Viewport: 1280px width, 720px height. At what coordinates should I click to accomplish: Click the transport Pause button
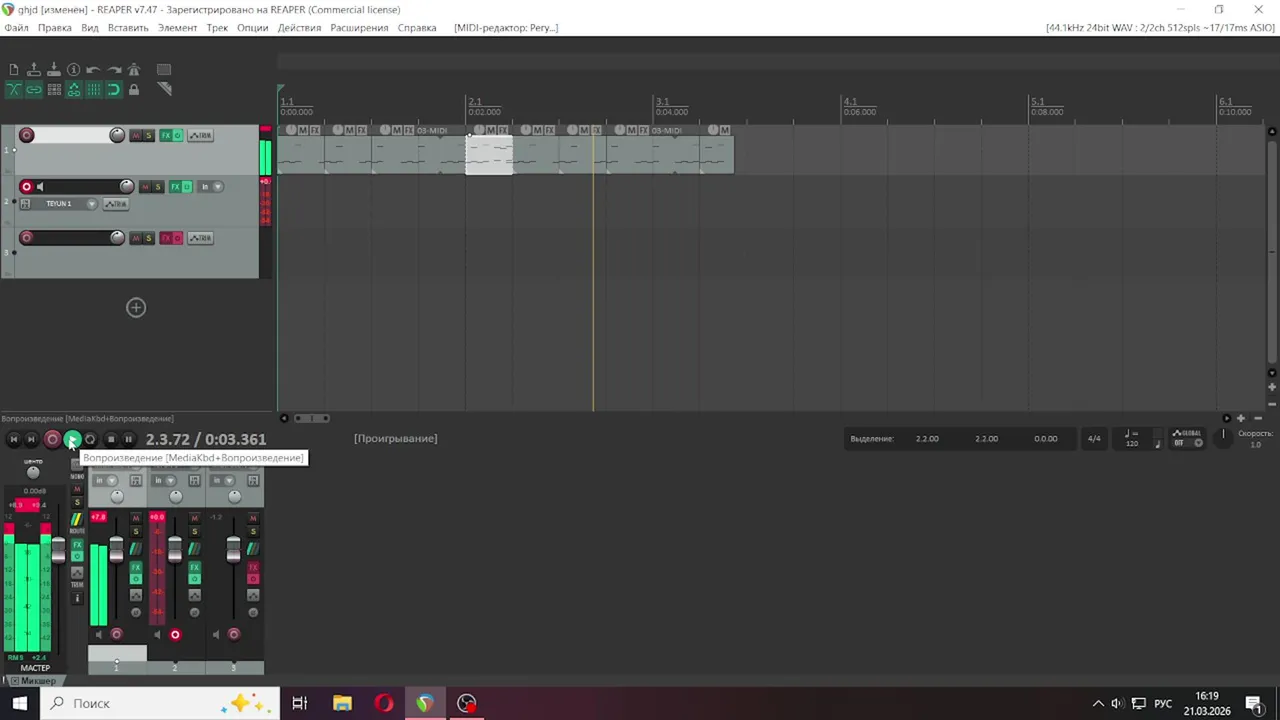[128, 439]
